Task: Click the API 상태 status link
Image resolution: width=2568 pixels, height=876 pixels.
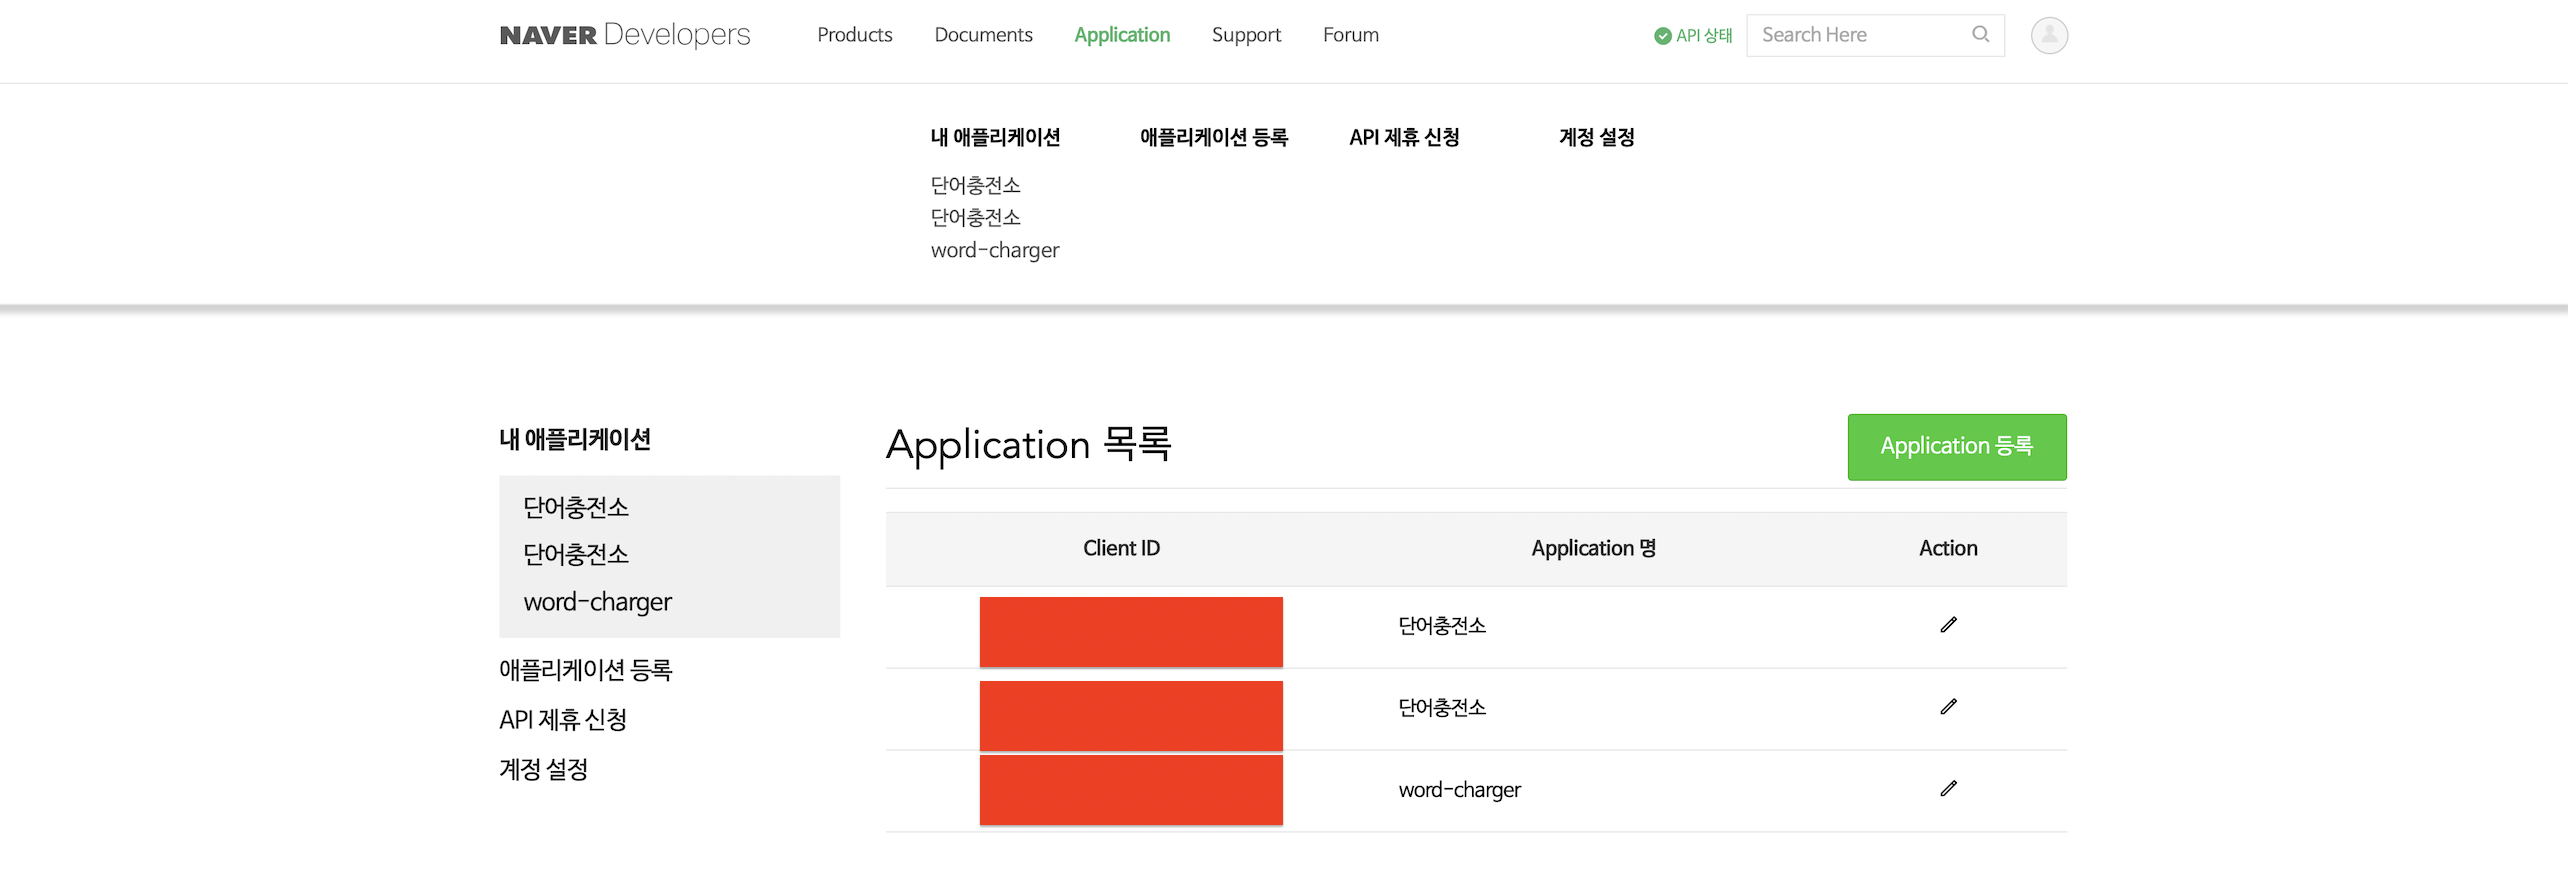Action: click(x=1693, y=36)
